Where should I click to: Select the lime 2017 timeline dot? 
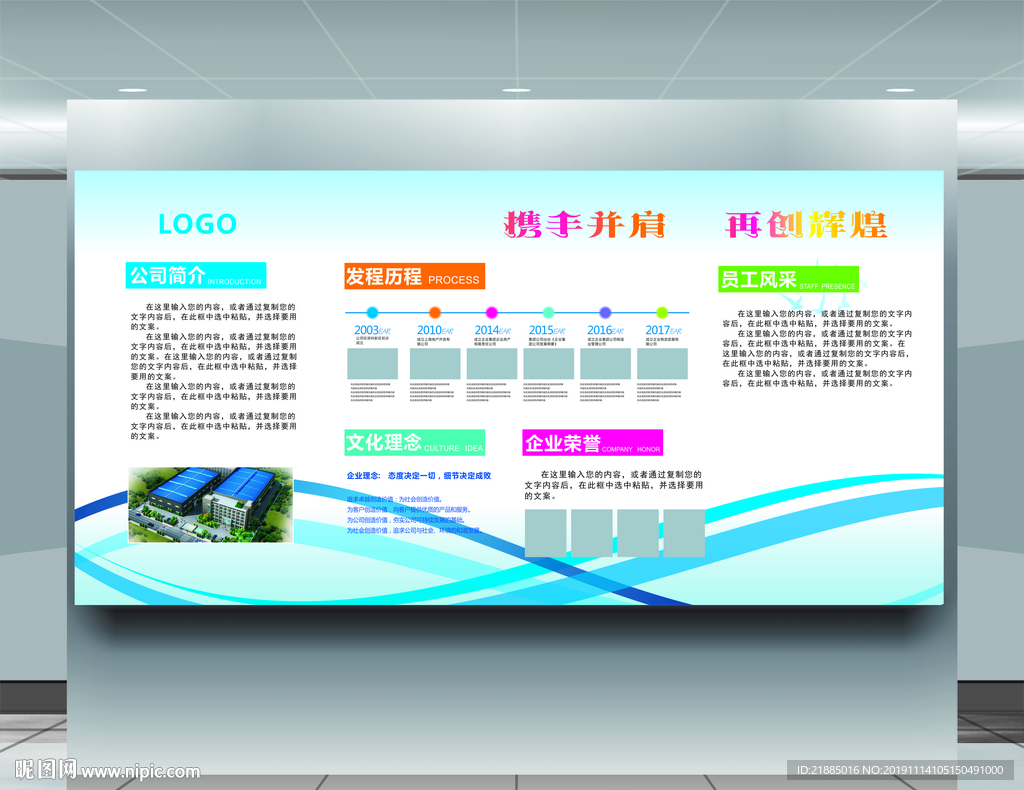coord(662,313)
